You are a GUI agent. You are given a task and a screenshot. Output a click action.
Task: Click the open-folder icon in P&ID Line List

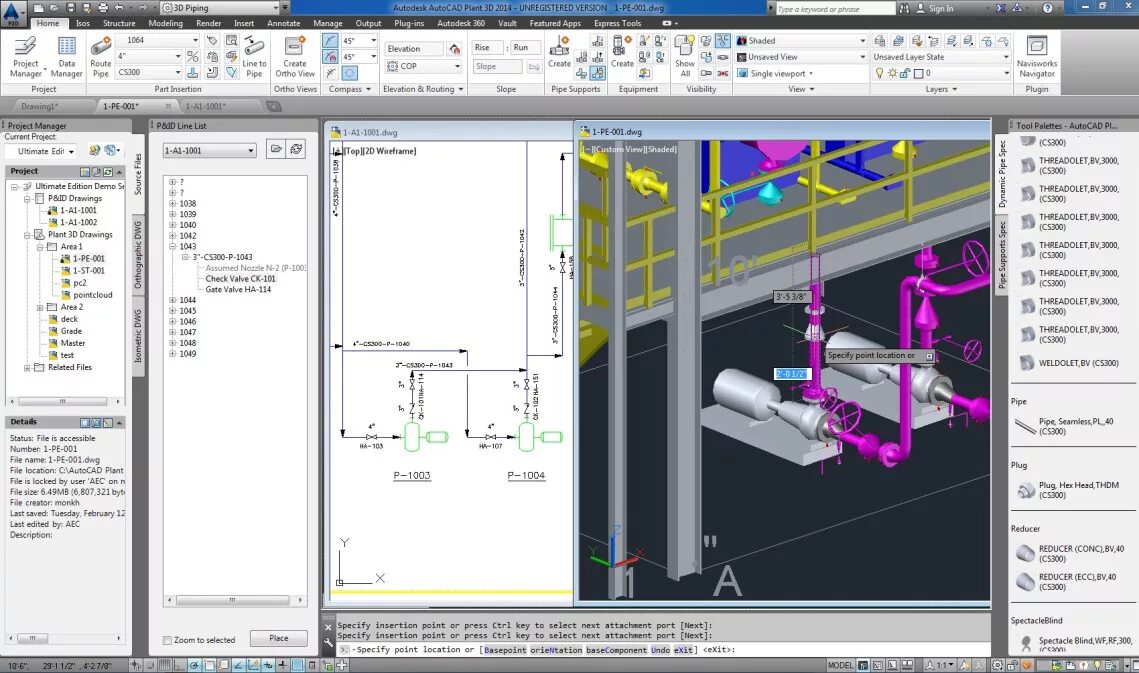276,149
